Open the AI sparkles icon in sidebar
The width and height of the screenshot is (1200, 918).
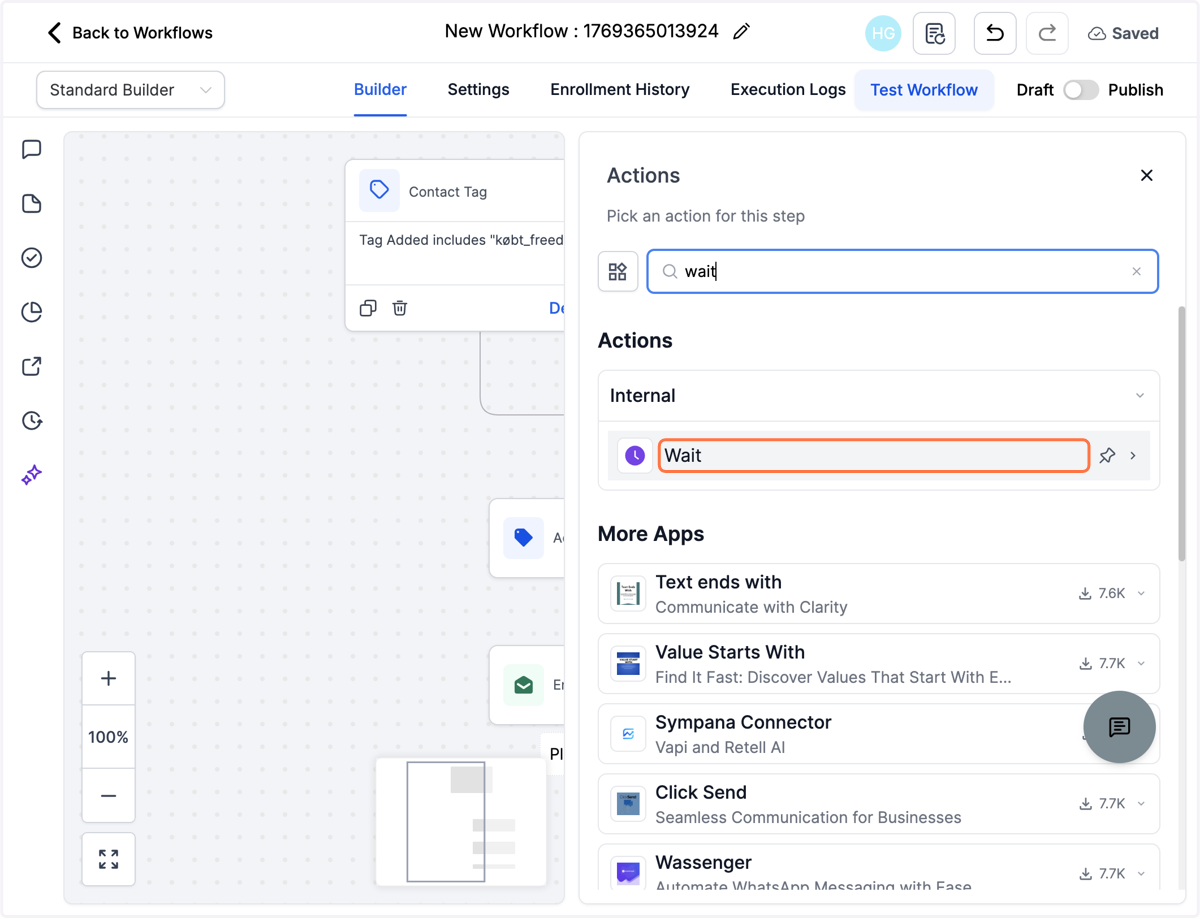[32, 474]
